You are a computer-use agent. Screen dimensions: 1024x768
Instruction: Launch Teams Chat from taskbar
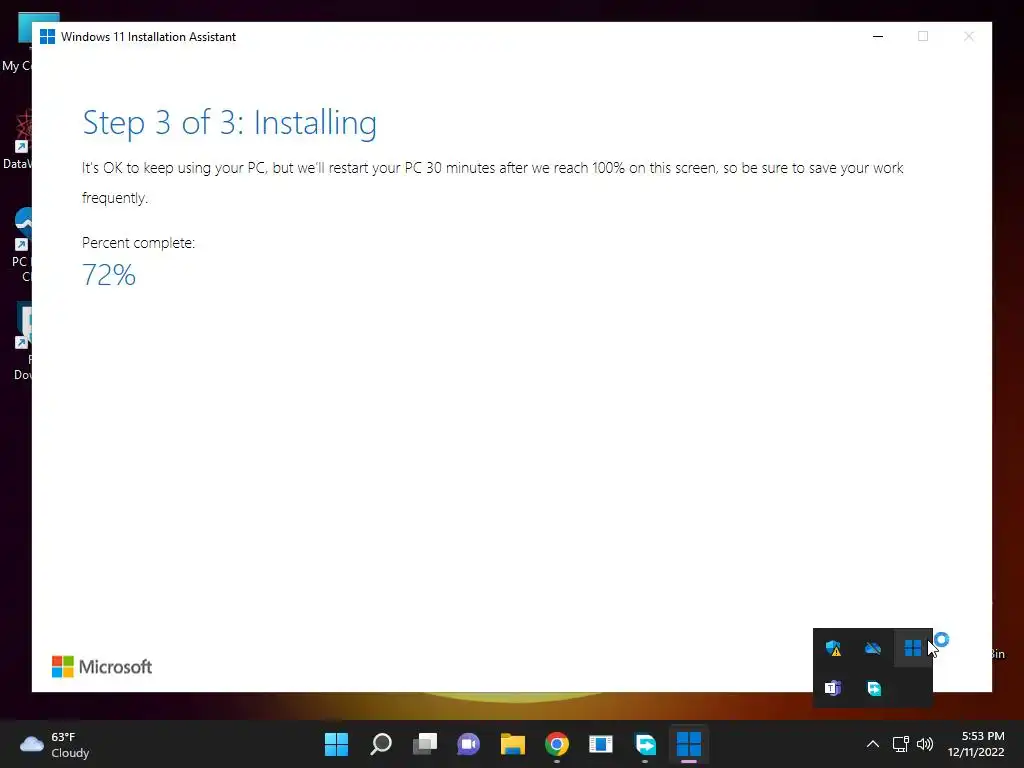468,744
